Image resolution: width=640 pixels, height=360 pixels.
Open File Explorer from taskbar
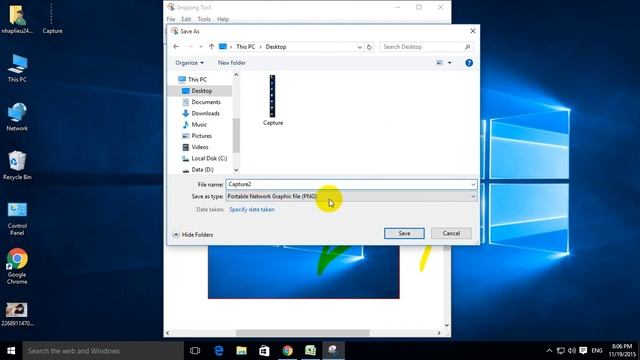(x=242, y=351)
